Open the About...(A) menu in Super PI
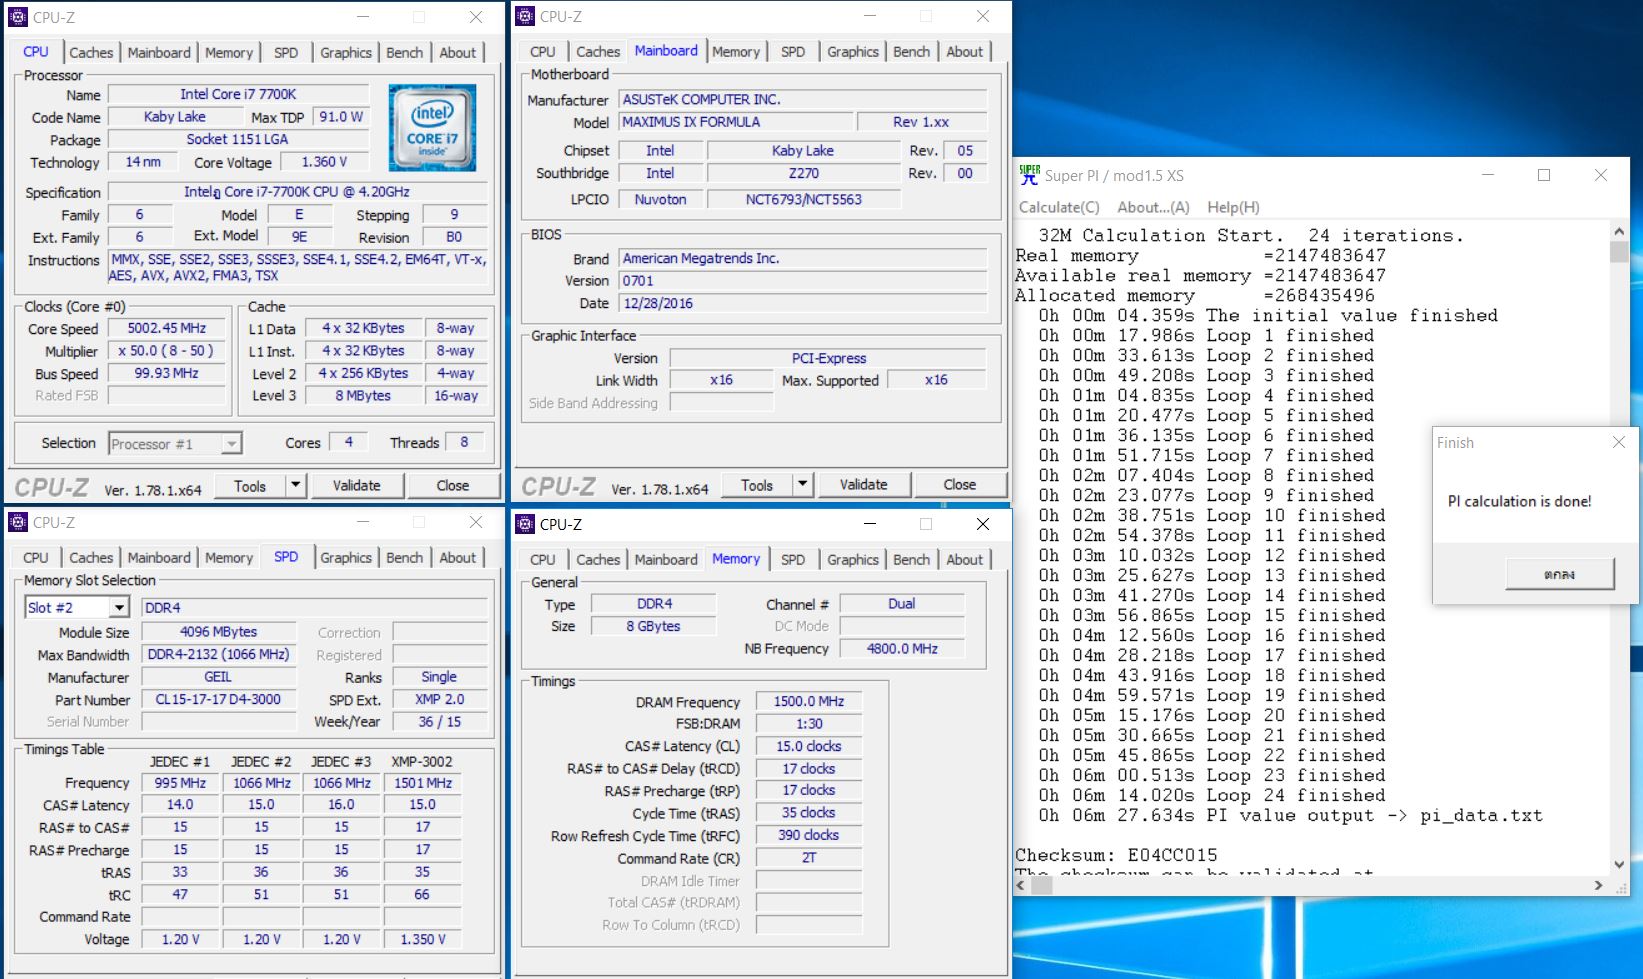This screenshot has width=1643, height=979. (x=1153, y=207)
